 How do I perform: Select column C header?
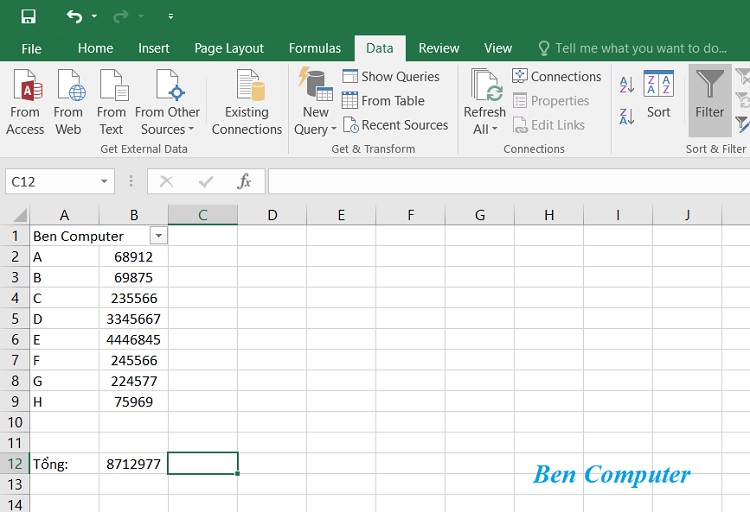pos(203,215)
